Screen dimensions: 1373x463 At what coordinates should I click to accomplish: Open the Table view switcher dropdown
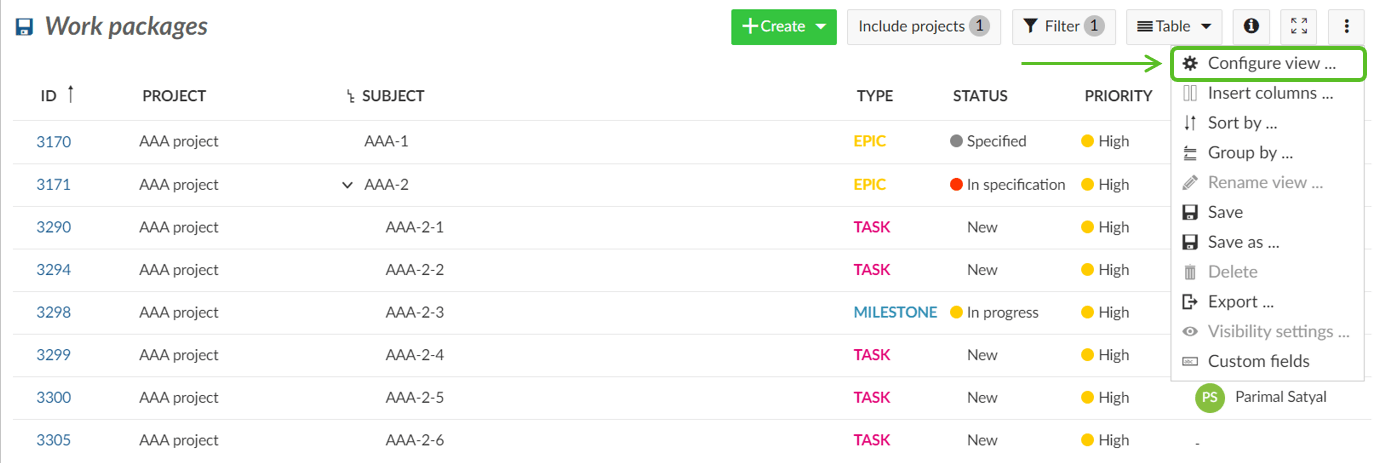coord(1174,27)
